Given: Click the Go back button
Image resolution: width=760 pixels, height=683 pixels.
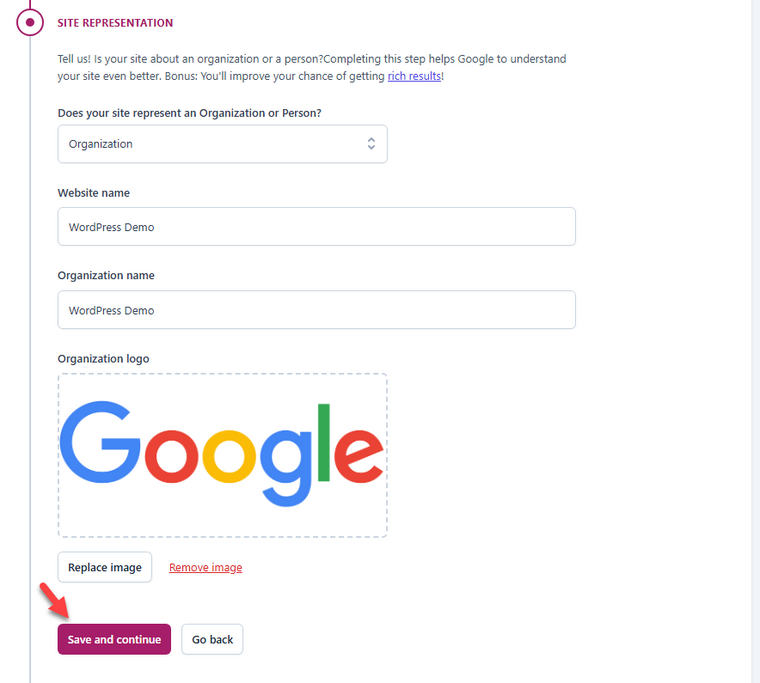Looking at the screenshot, I should coord(212,639).
